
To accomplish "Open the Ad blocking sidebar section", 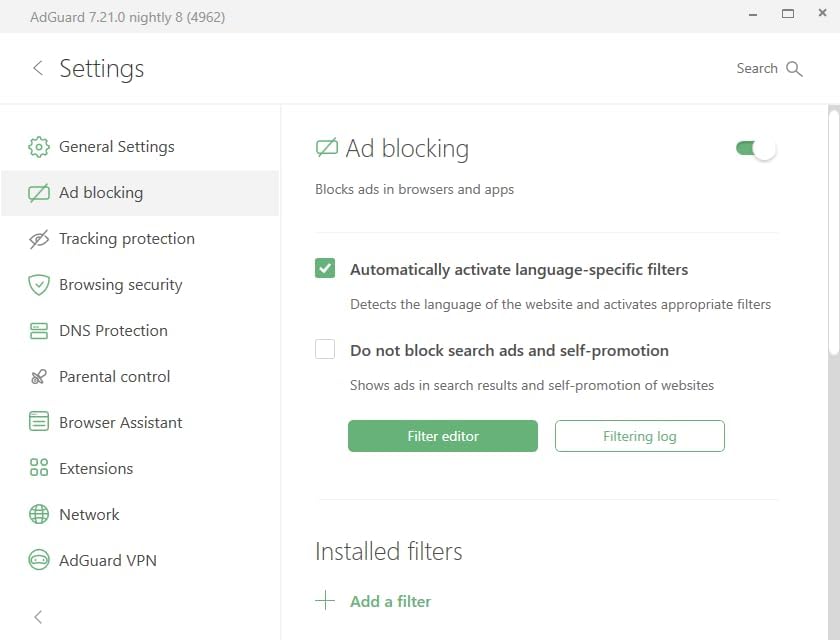I will point(101,193).
